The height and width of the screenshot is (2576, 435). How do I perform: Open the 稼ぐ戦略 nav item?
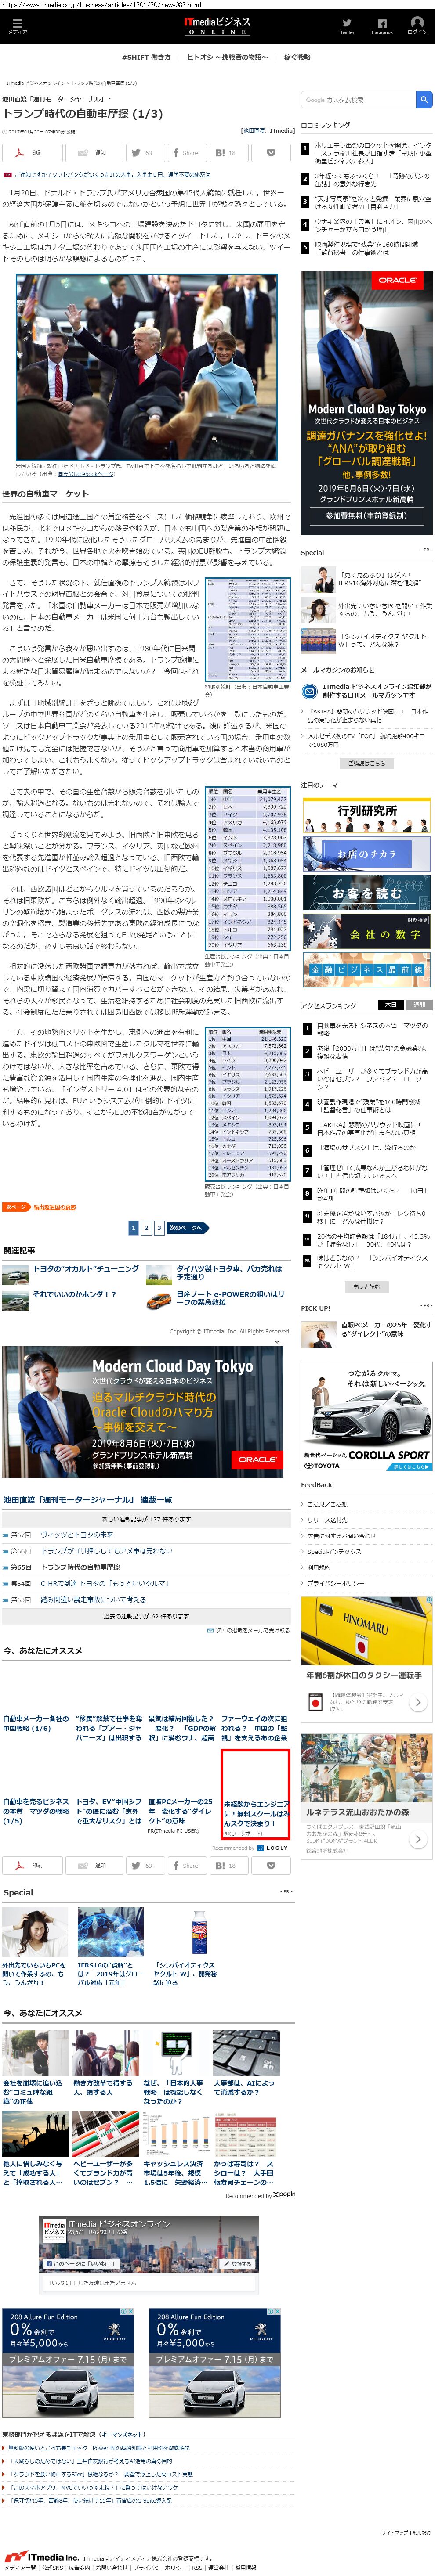[298, 57]
